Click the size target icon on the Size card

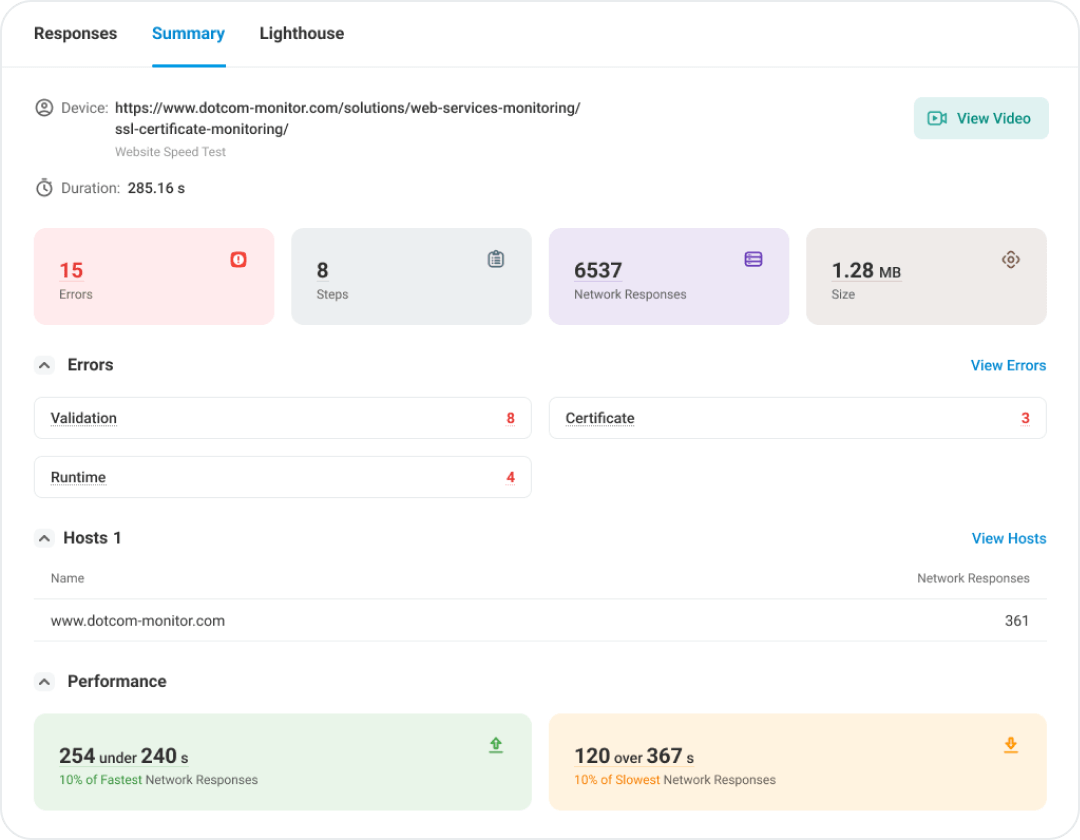(1011, 258)
